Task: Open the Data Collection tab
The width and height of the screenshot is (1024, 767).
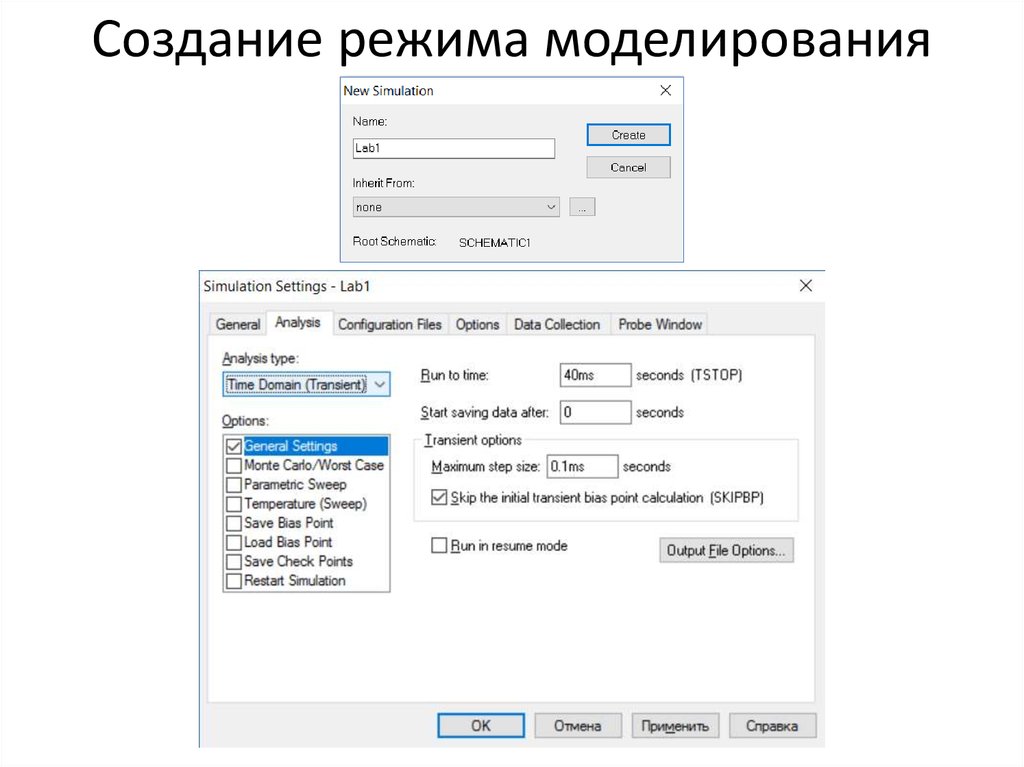Action: [557, 324]
